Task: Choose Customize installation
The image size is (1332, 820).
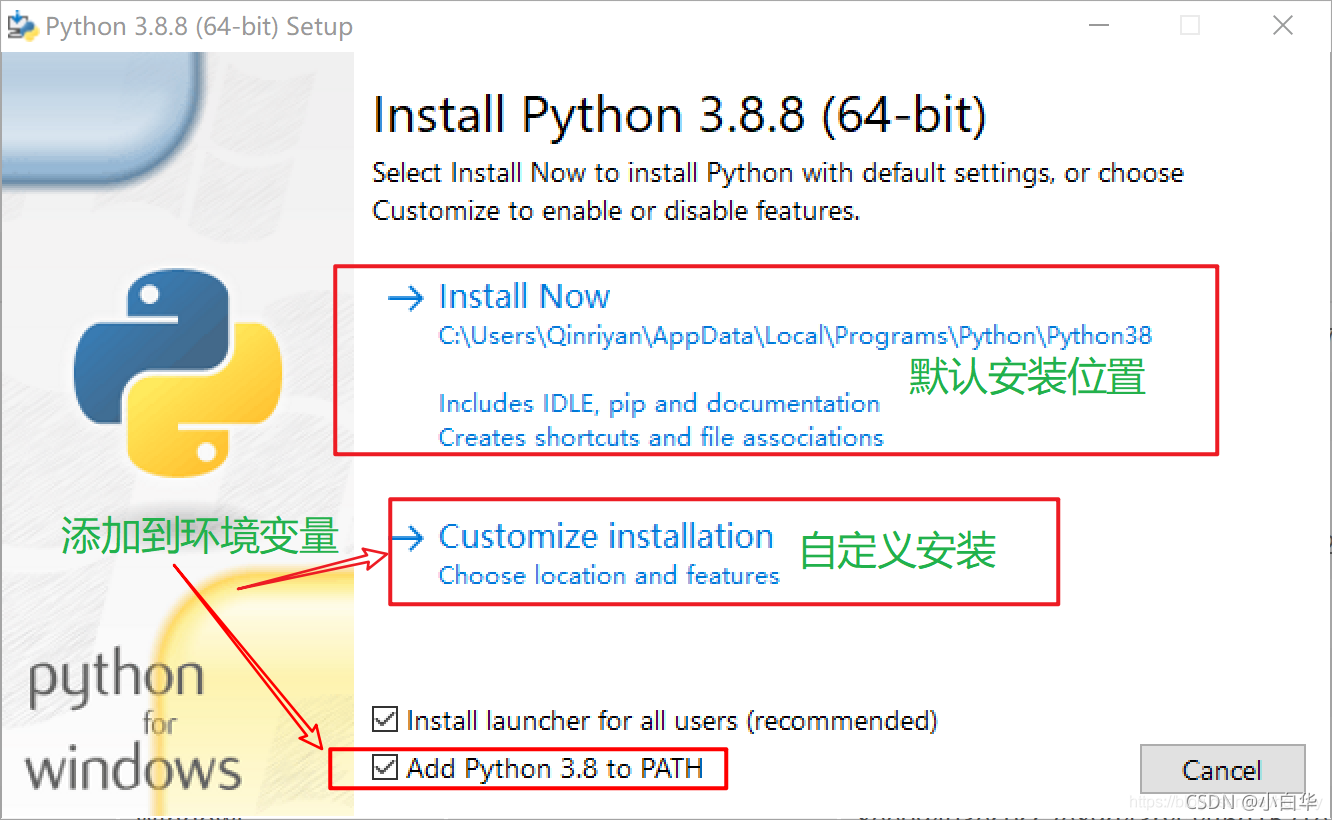Action: pyautogui.click(x=605, y=536)
